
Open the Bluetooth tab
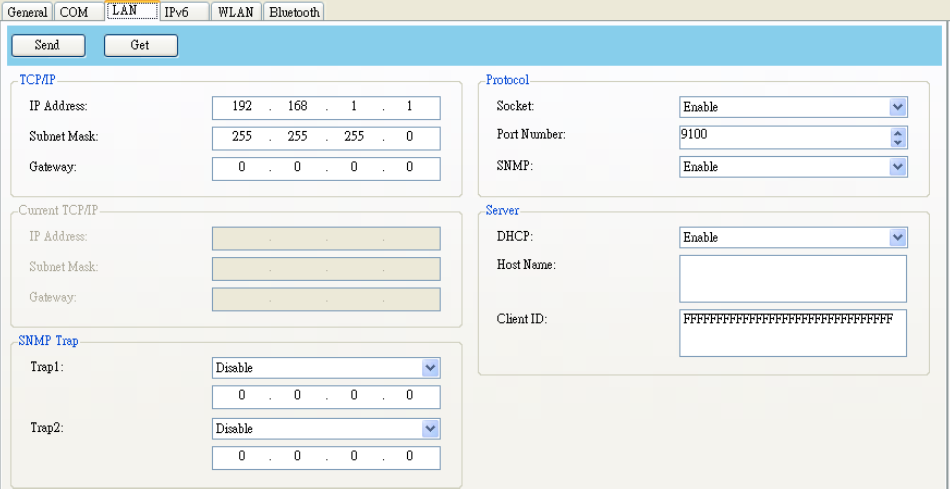(x=294, y=12)
